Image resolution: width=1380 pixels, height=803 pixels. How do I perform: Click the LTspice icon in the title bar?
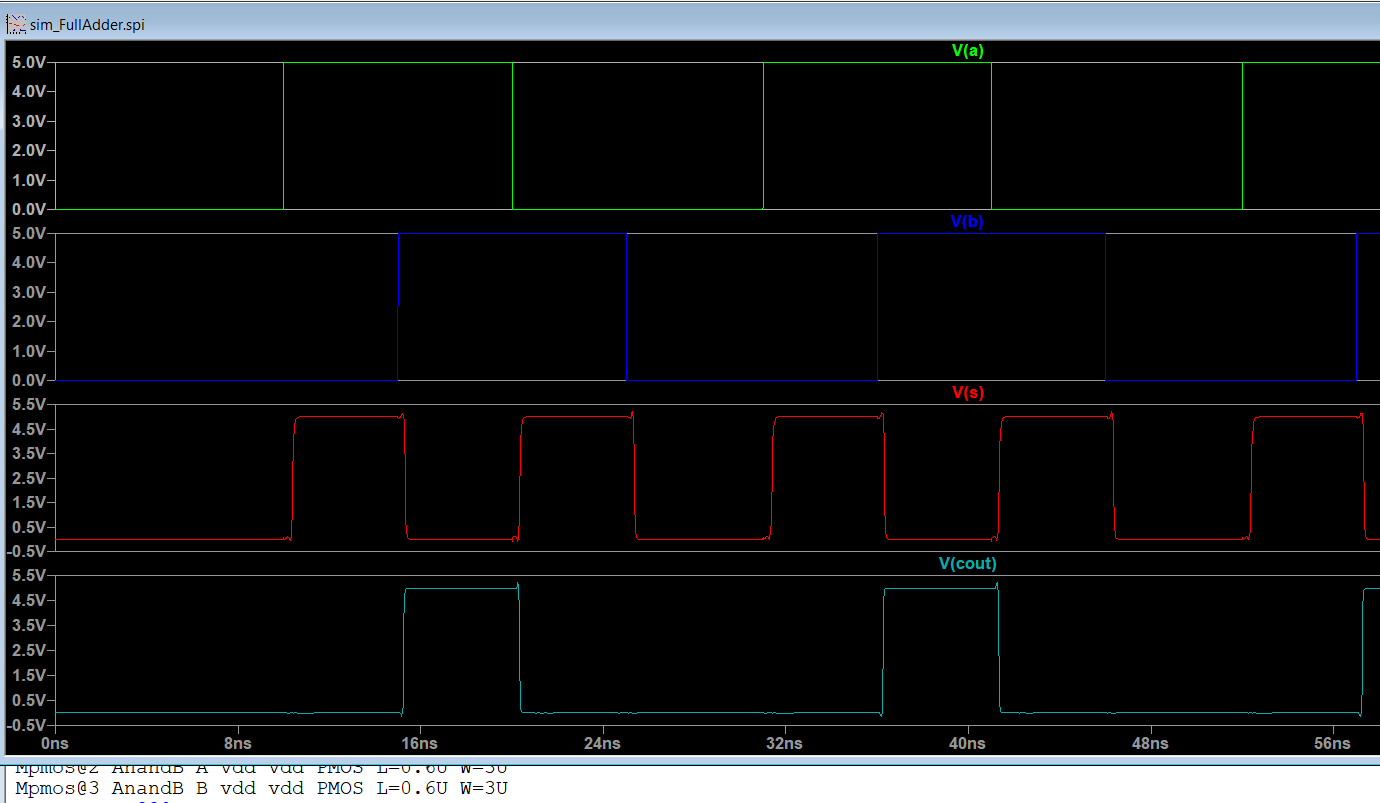(16, 24)
